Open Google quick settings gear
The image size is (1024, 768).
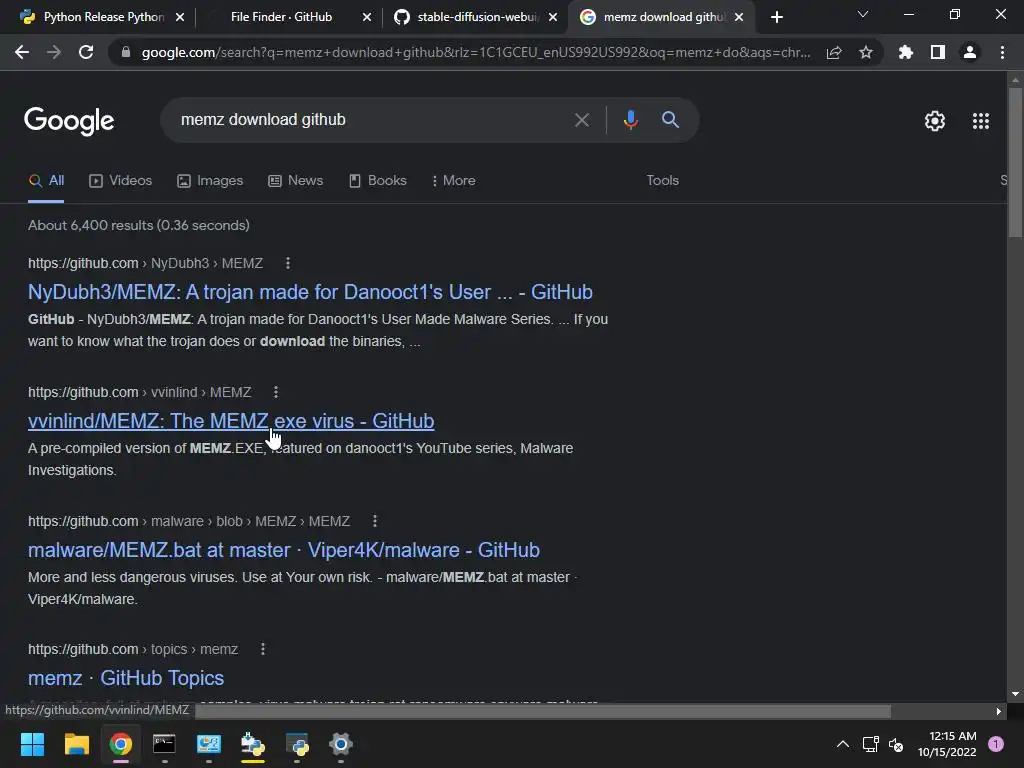[x=935, y=121]
